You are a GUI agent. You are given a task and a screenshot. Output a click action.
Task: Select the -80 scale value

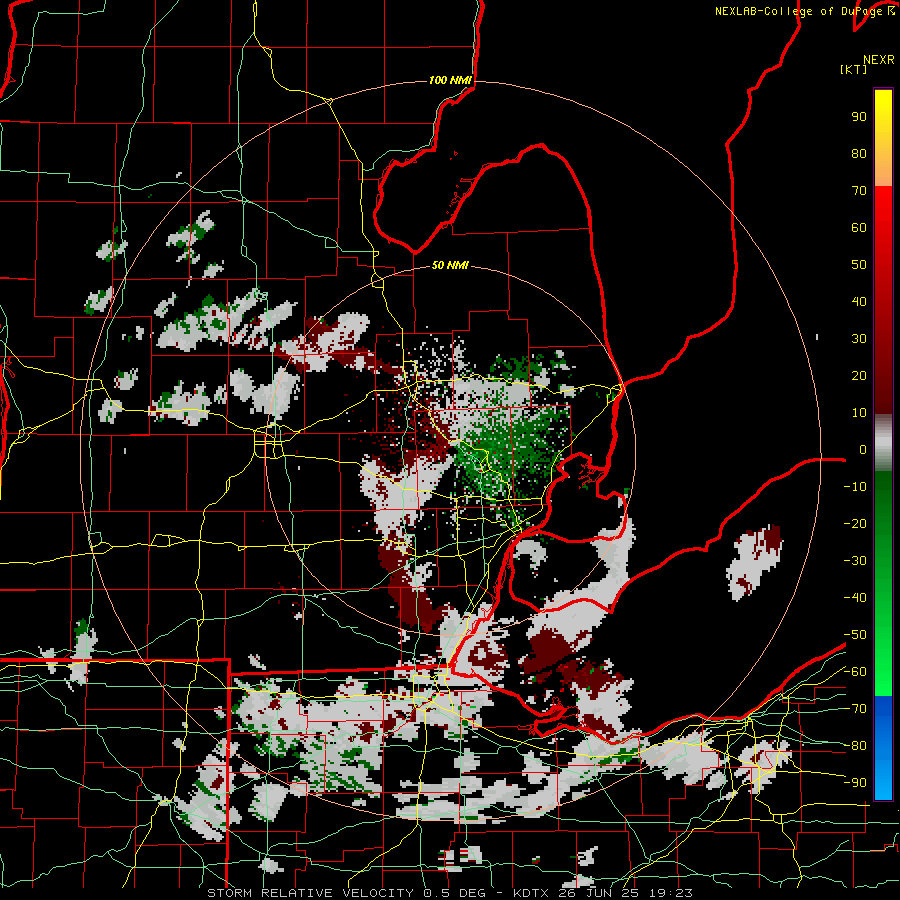855,746
